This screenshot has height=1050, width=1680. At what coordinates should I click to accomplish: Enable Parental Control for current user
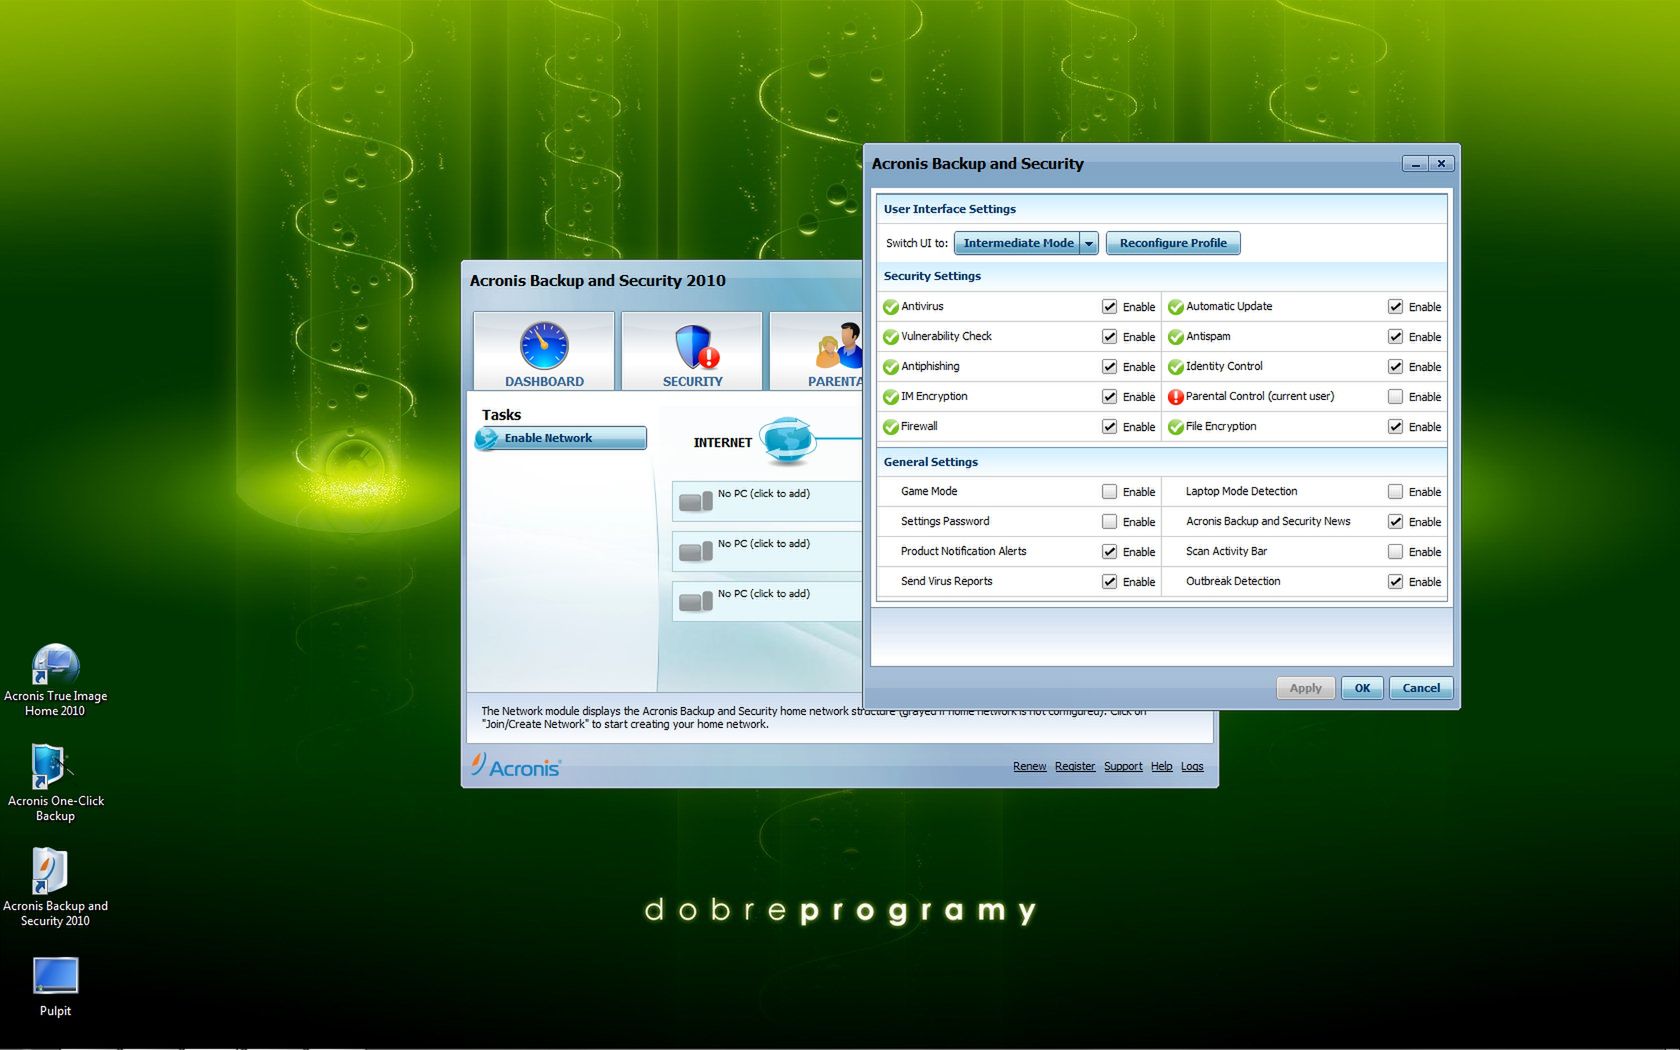1395,397
